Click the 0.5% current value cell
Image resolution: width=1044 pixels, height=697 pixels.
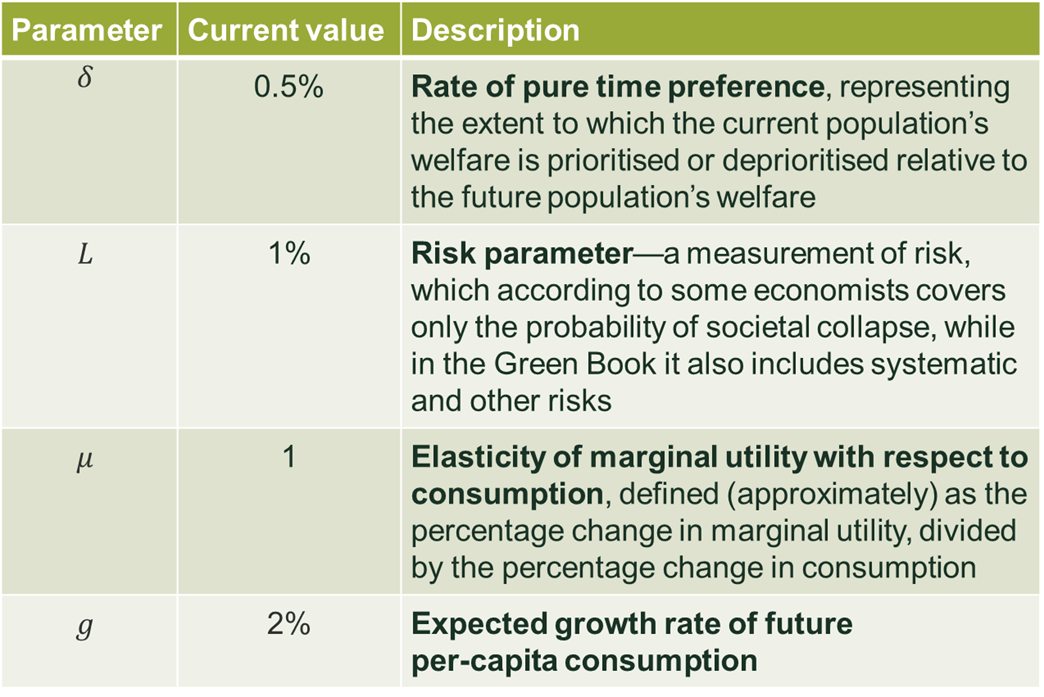289,87
